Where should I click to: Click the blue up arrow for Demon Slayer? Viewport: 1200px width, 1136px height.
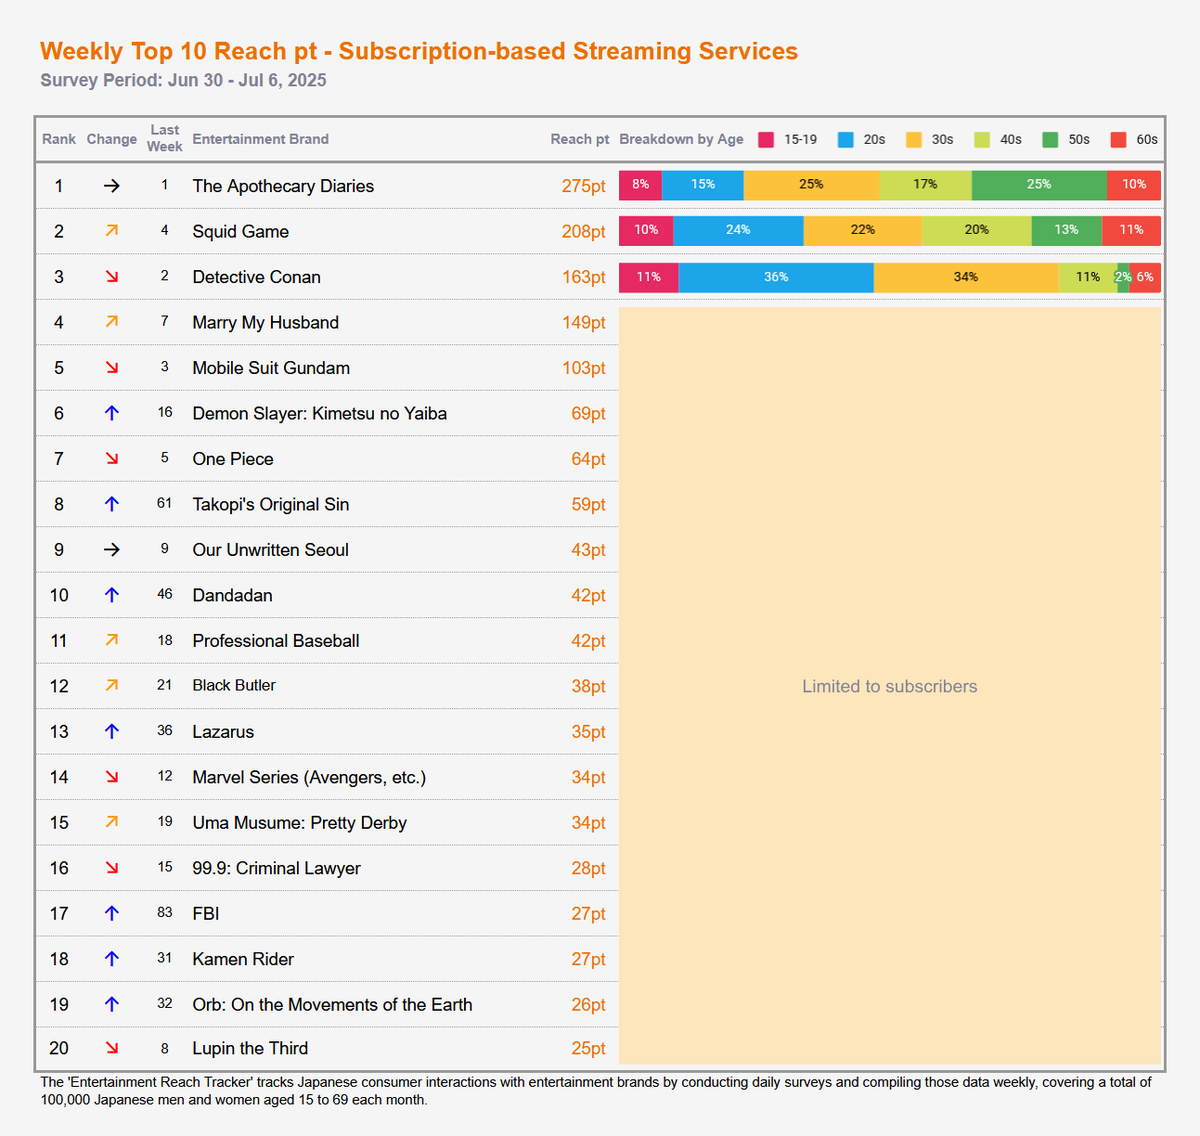tap(112, 413)
